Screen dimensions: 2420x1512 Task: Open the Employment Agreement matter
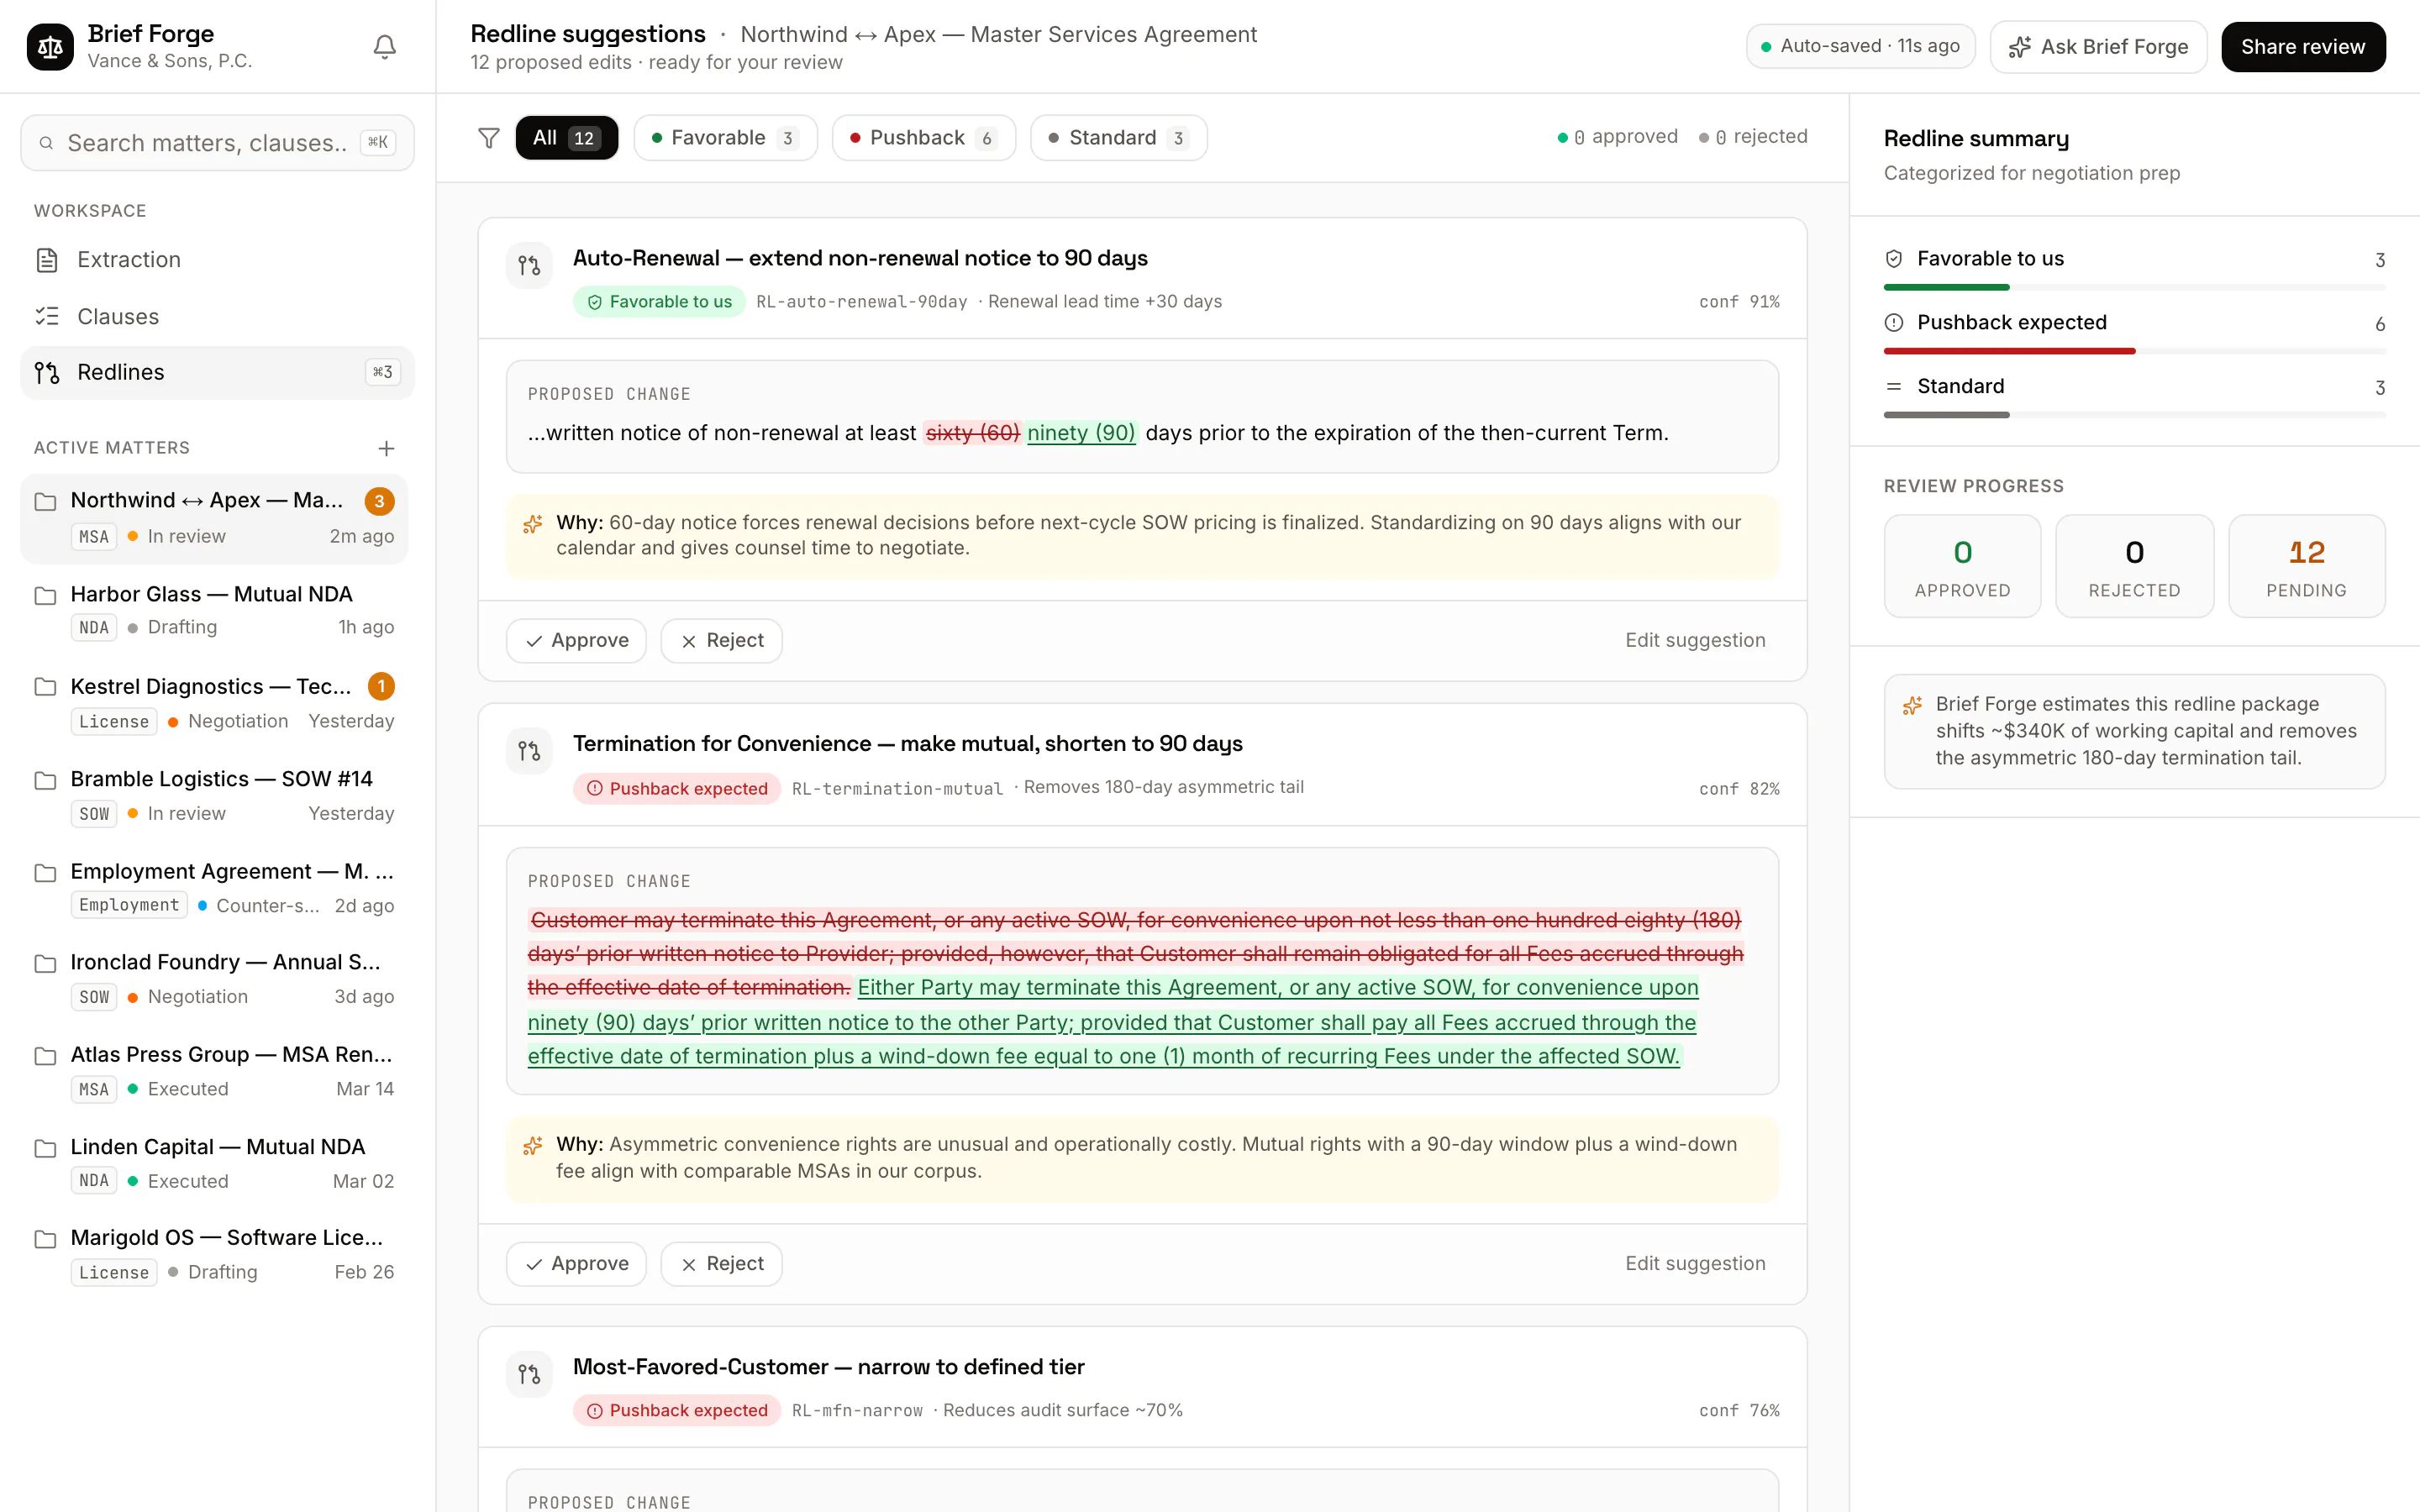click(x=214, y=888)
